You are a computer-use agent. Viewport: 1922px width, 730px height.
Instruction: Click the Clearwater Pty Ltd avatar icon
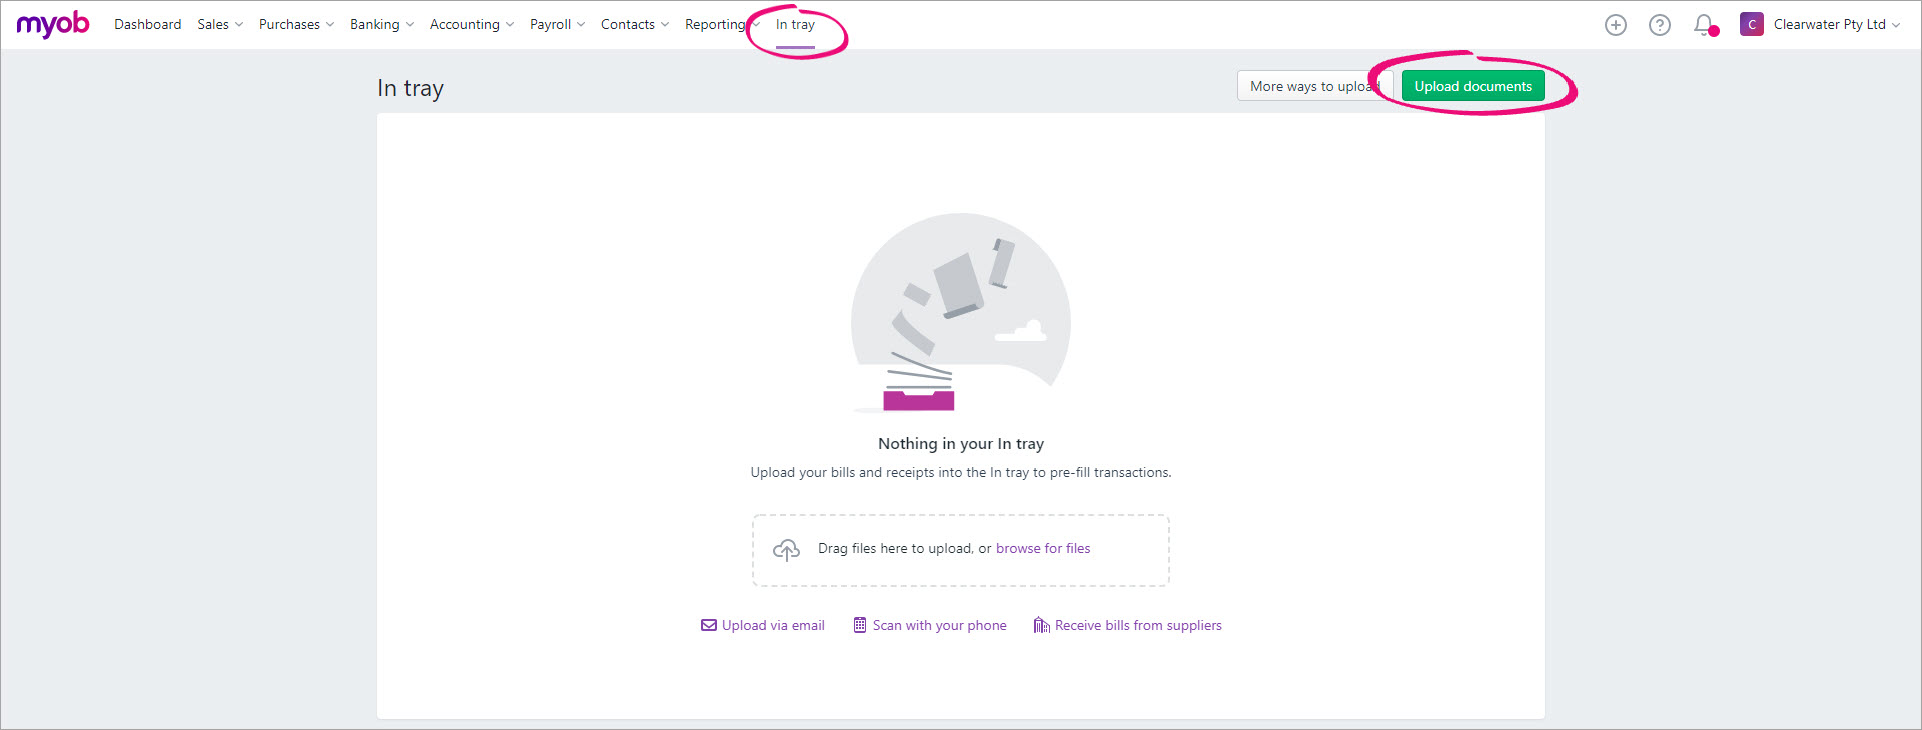(x=1751, y=25)
